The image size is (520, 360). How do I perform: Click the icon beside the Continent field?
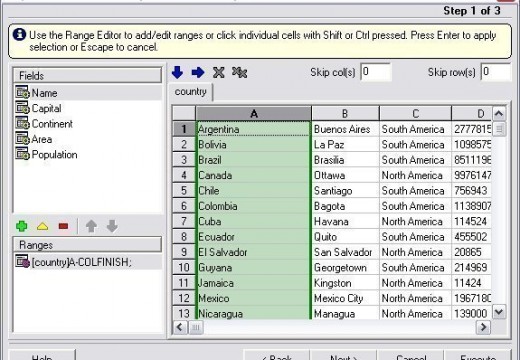point(22,123)
